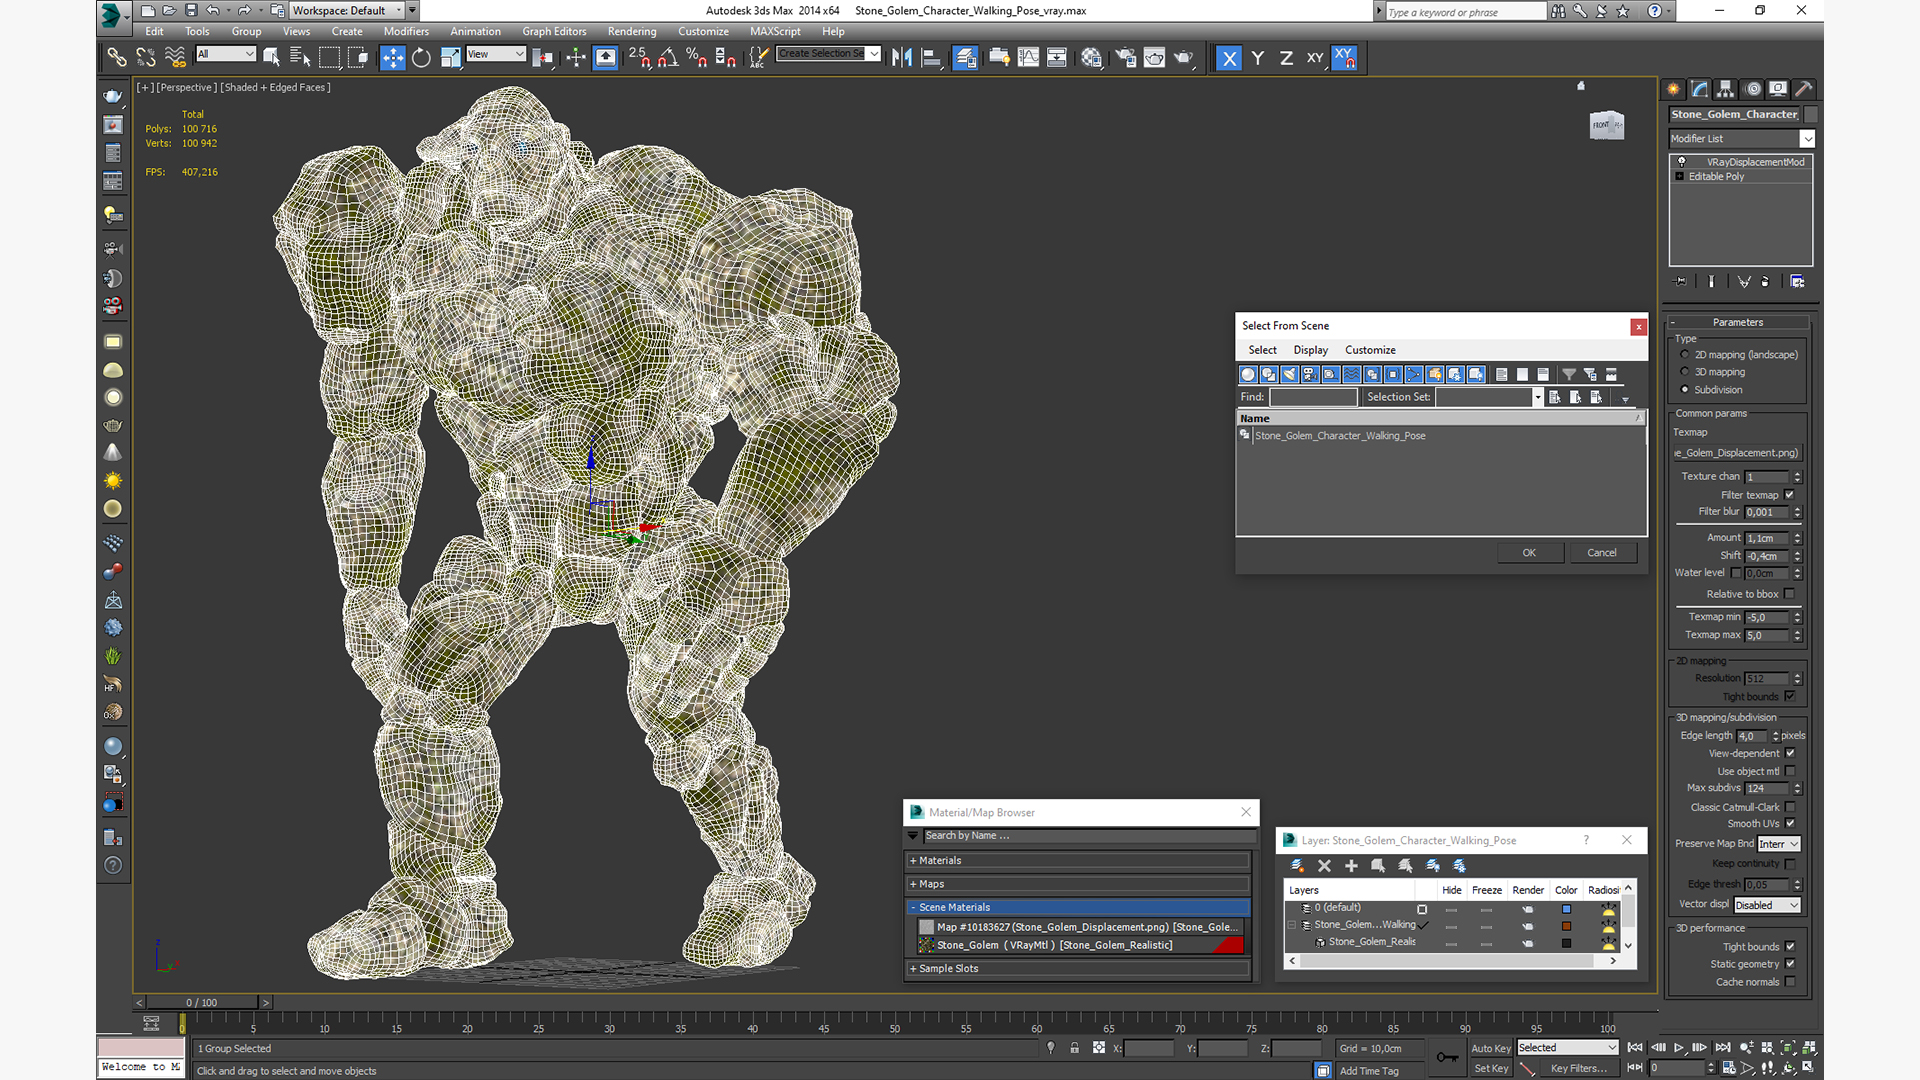Open the Create command panel tab

click(1673, 89)
